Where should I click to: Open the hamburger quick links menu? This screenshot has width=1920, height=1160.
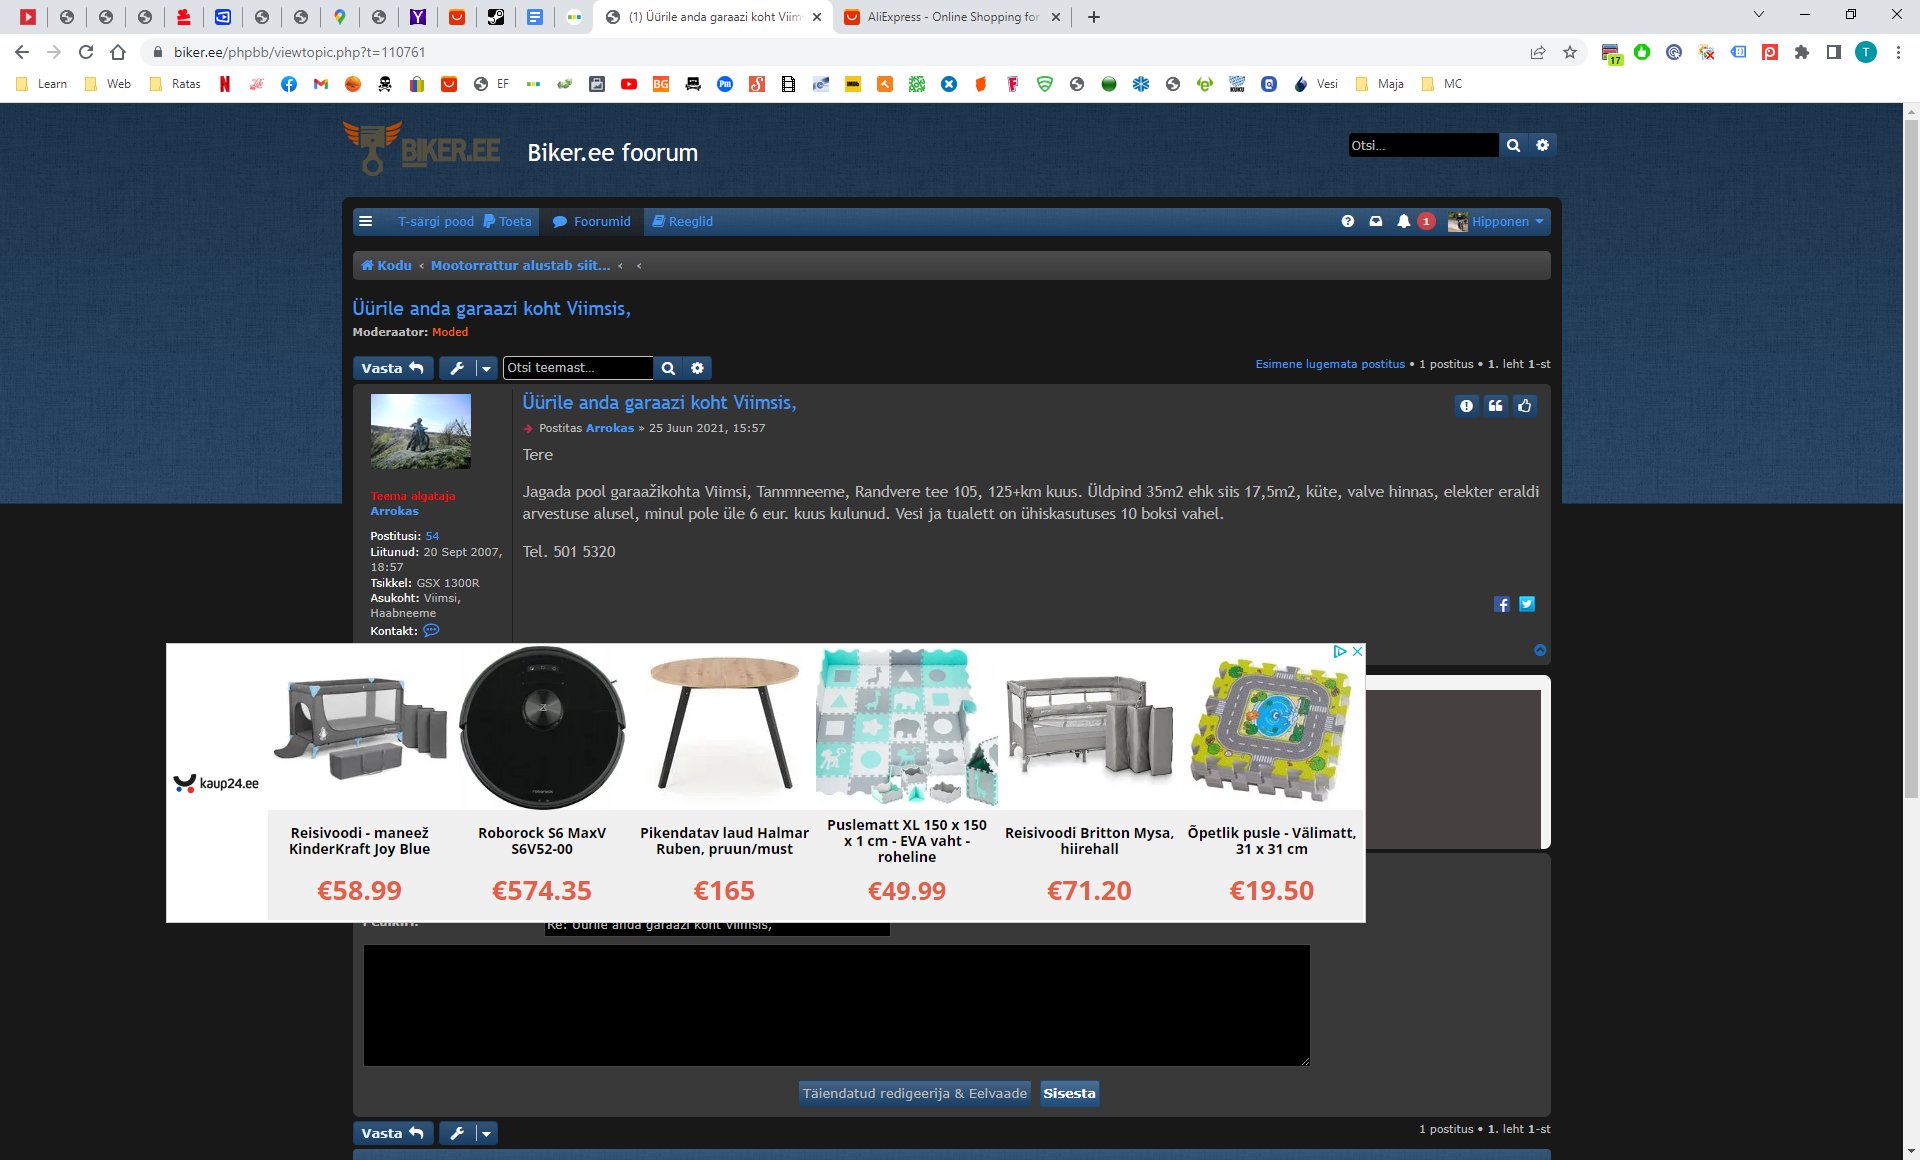[x=366, y=221]
